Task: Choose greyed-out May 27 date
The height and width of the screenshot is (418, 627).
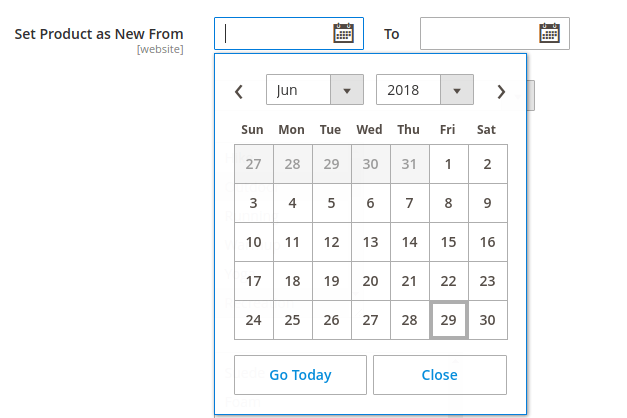Action: [x=254, y=164]
